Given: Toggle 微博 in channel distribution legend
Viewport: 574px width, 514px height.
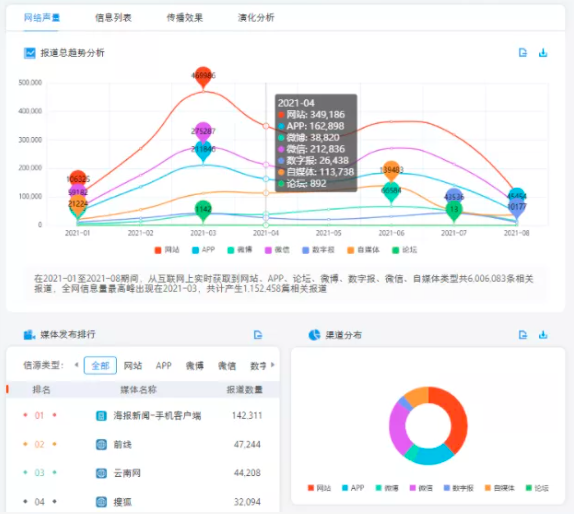Looking at the screenshot, I should coord(387,488).
